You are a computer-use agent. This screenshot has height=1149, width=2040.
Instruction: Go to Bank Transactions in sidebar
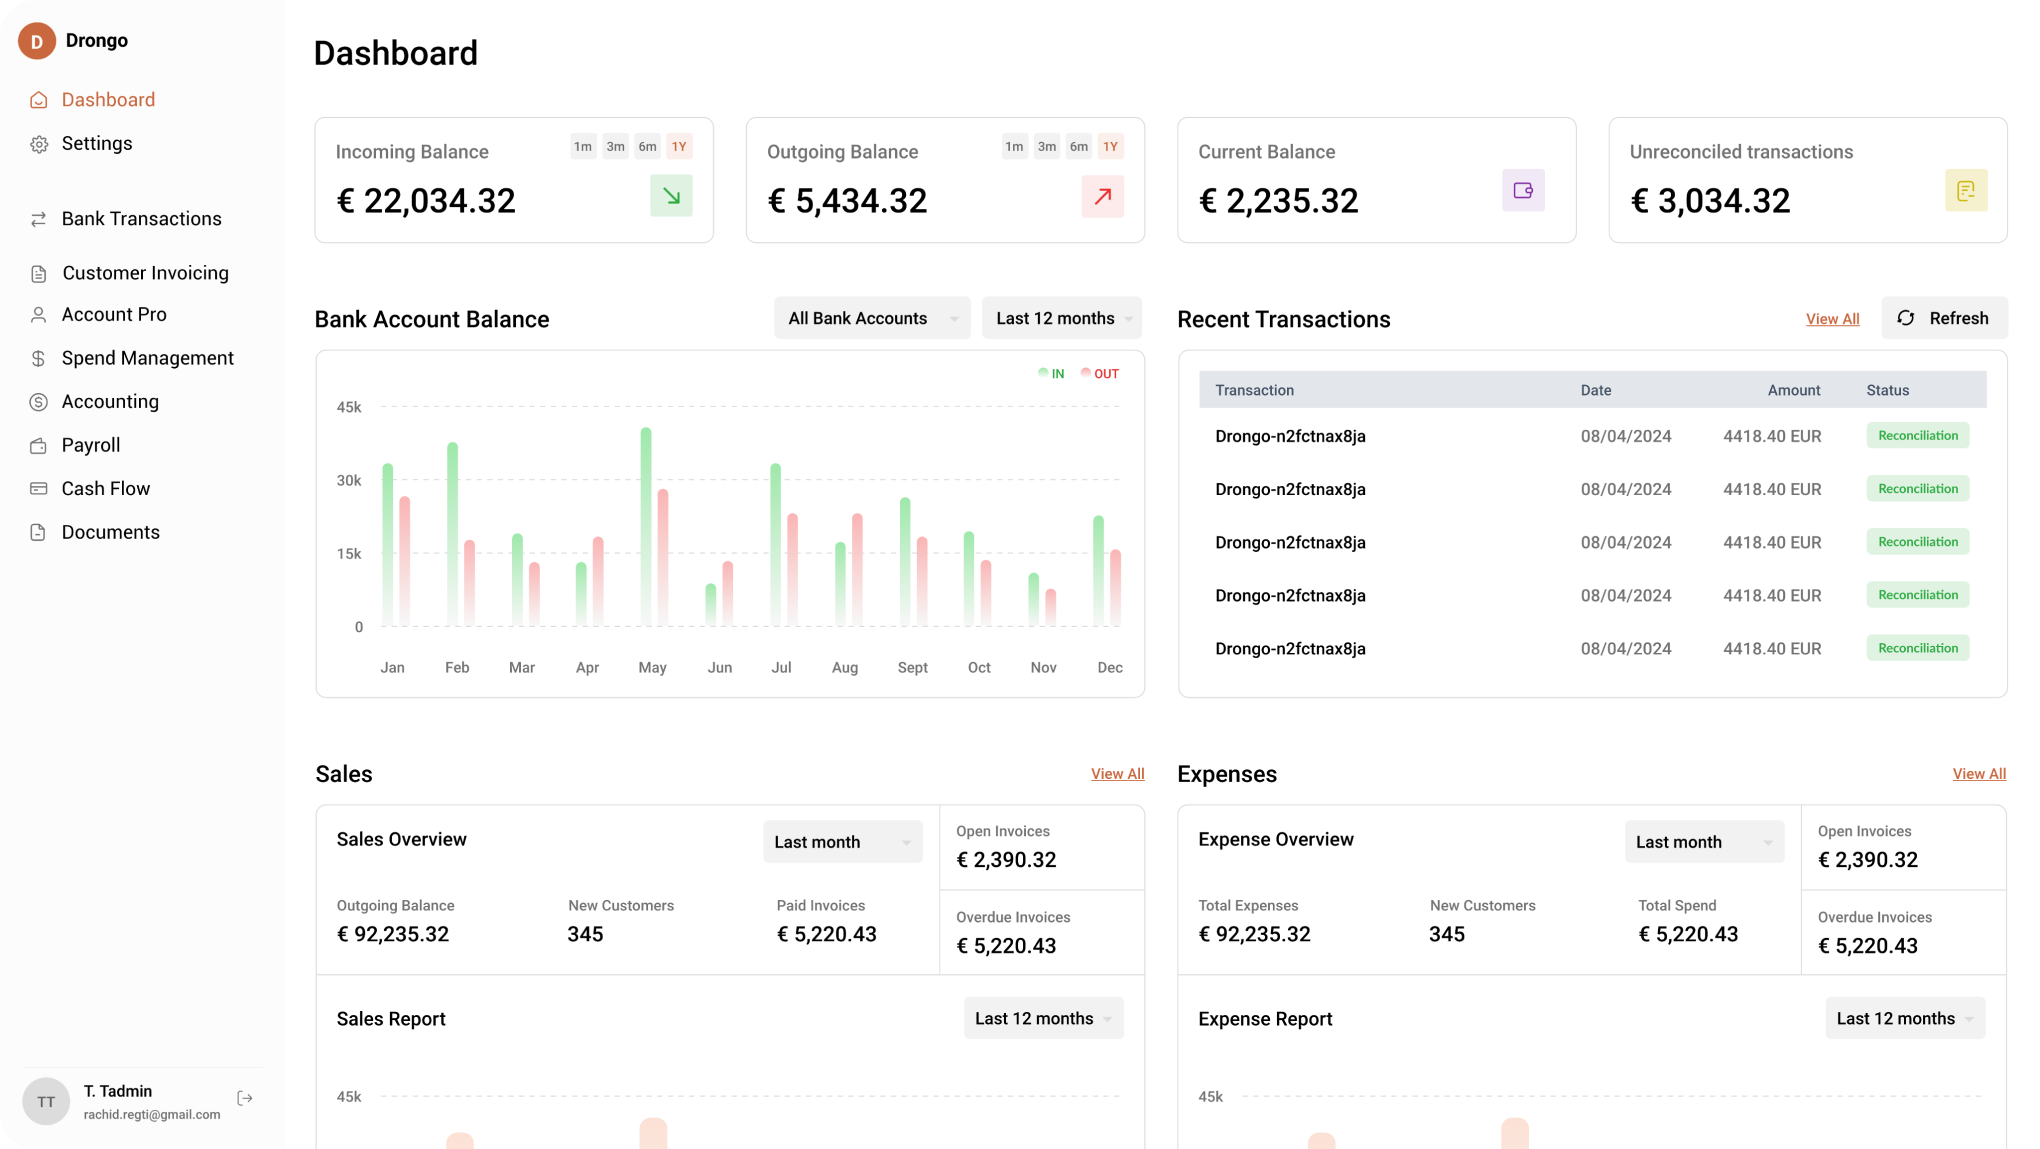[x=141, y=219]
